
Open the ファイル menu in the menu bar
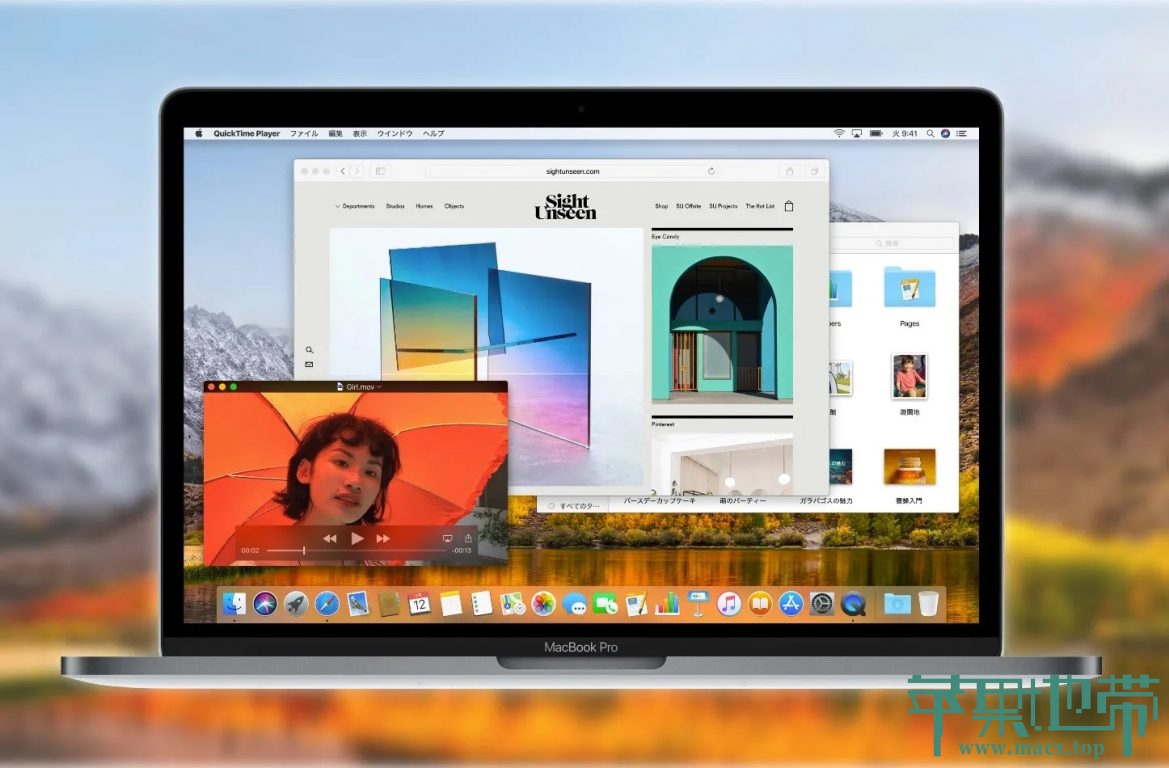click(304, 133)
